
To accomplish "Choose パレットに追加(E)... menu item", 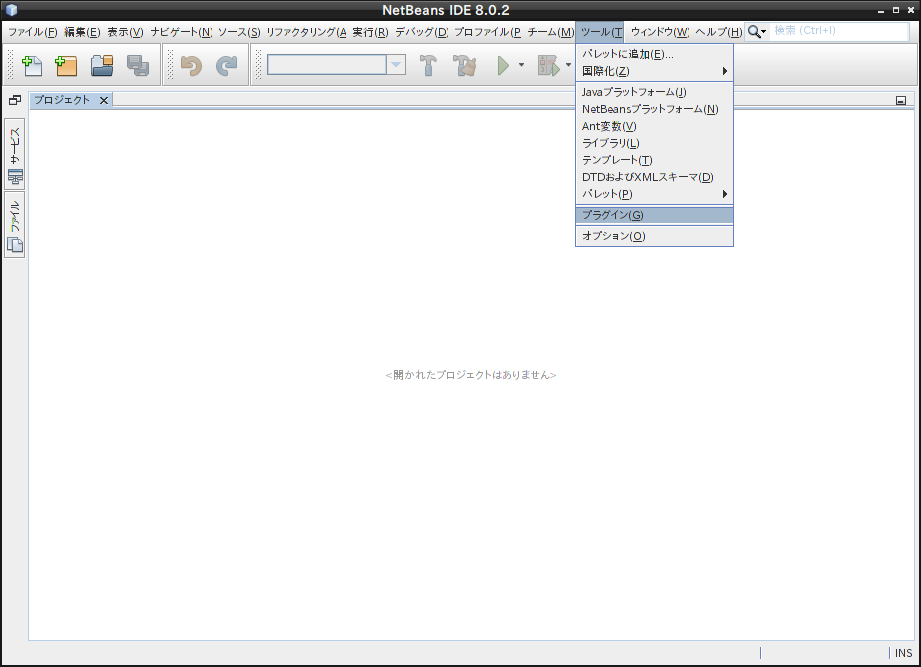I will 654,54.
